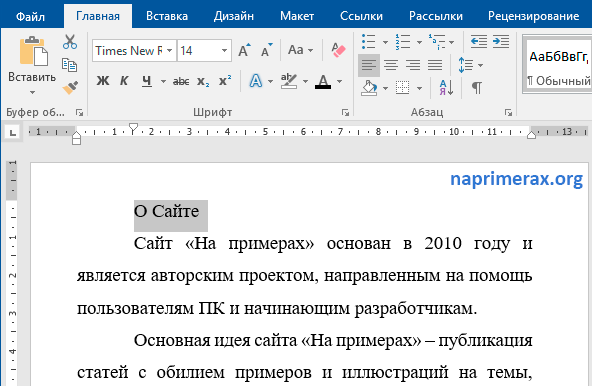Activate the Format Painter brush
Viewport: 592px width, 386px height.
pos(70,88)
